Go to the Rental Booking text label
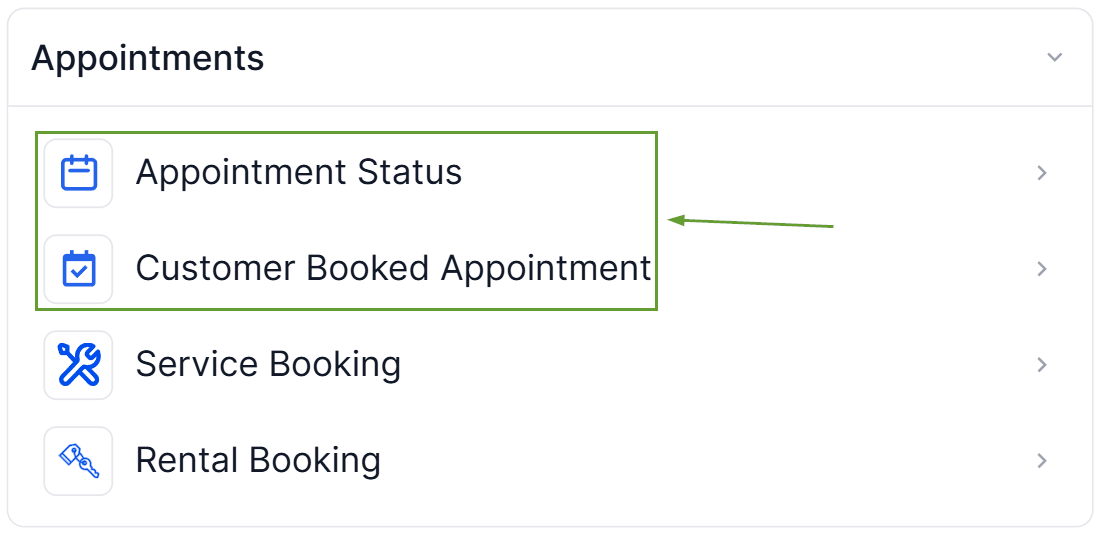 click(x=258, y=460)
